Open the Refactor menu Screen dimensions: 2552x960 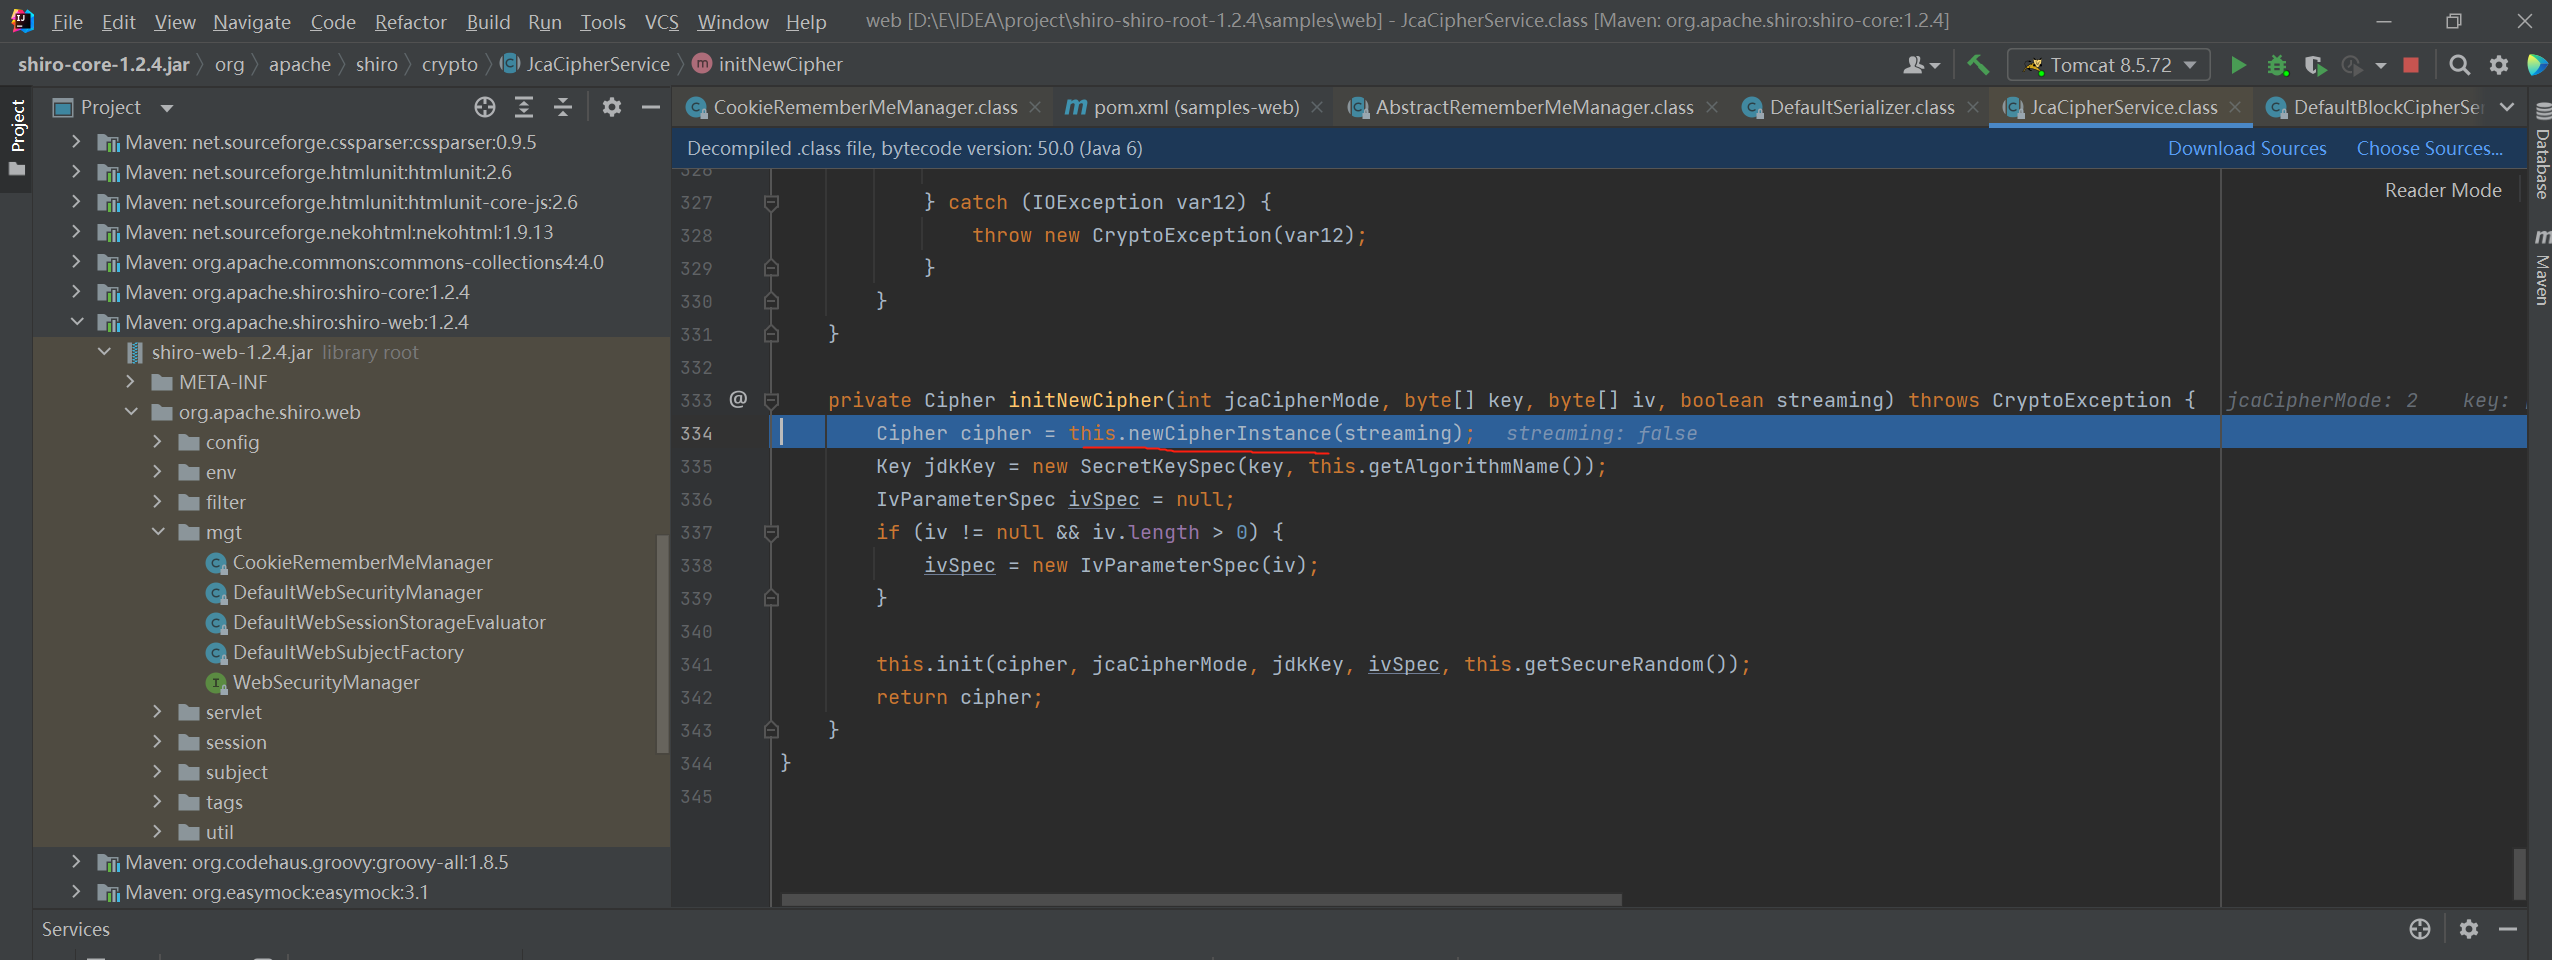click(410, 21)
